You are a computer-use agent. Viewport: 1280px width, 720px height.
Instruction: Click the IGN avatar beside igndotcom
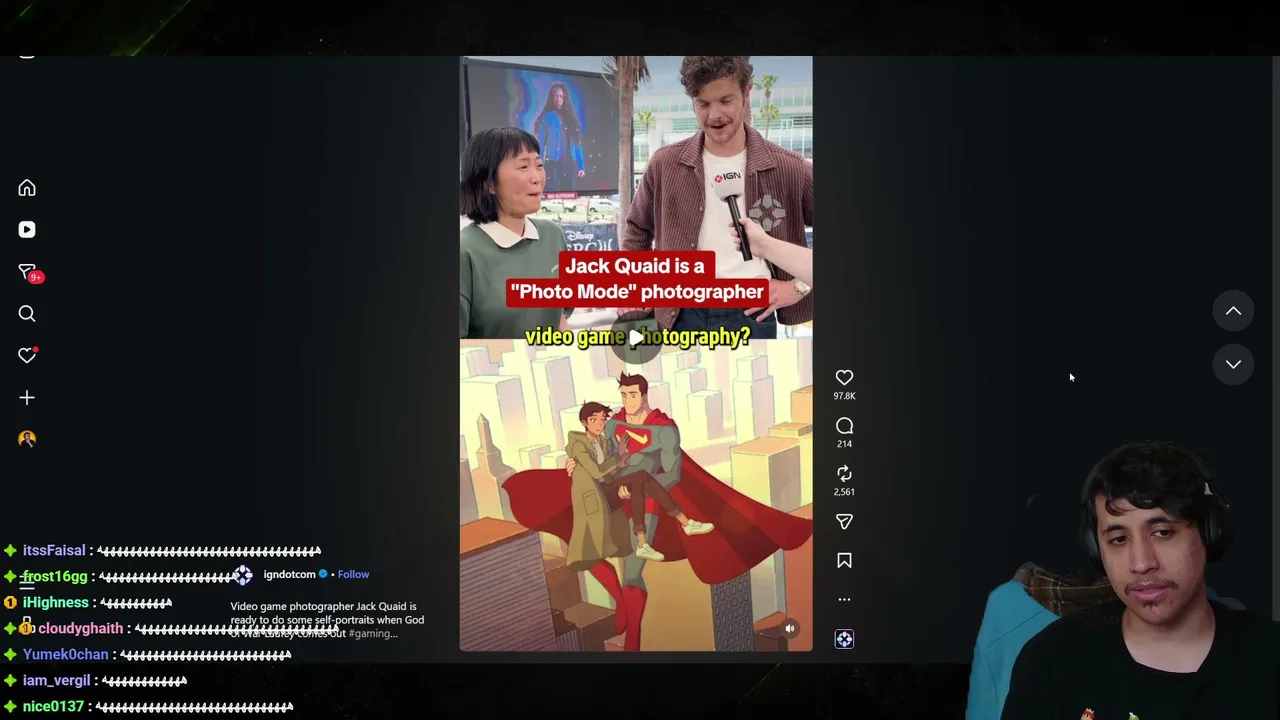pyautogui.click(x=243, y=575)
